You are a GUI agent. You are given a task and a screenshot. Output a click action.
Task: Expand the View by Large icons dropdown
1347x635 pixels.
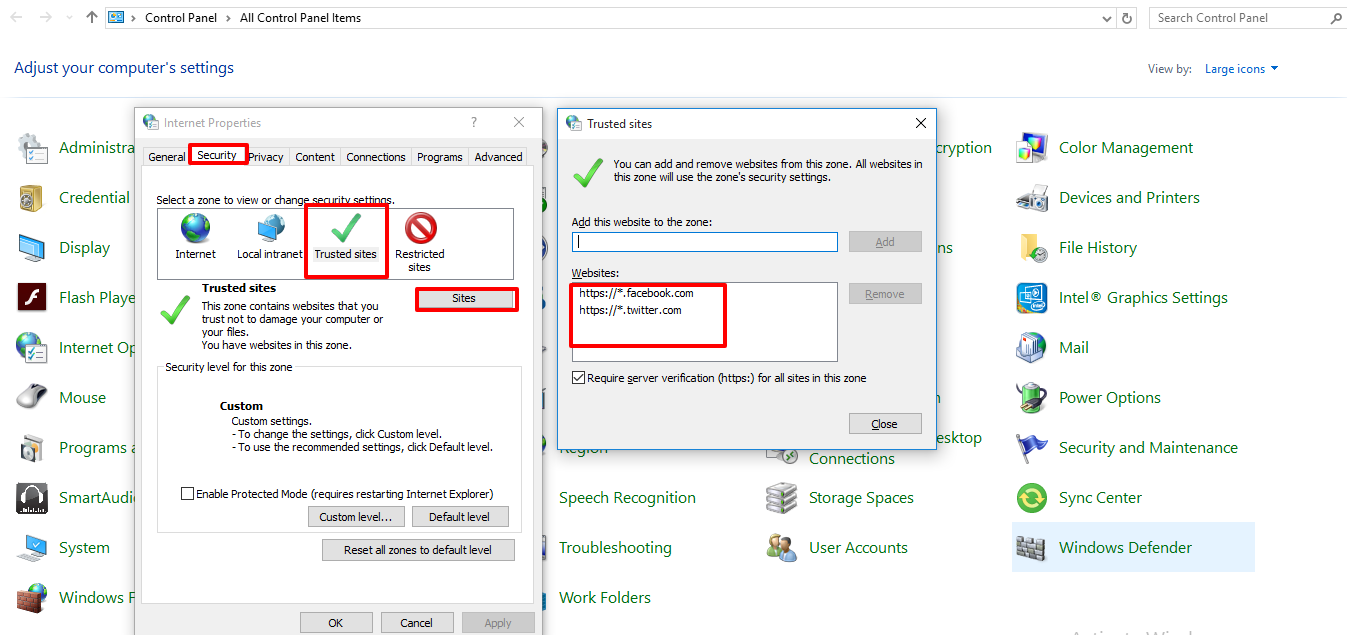point(1273,69)
